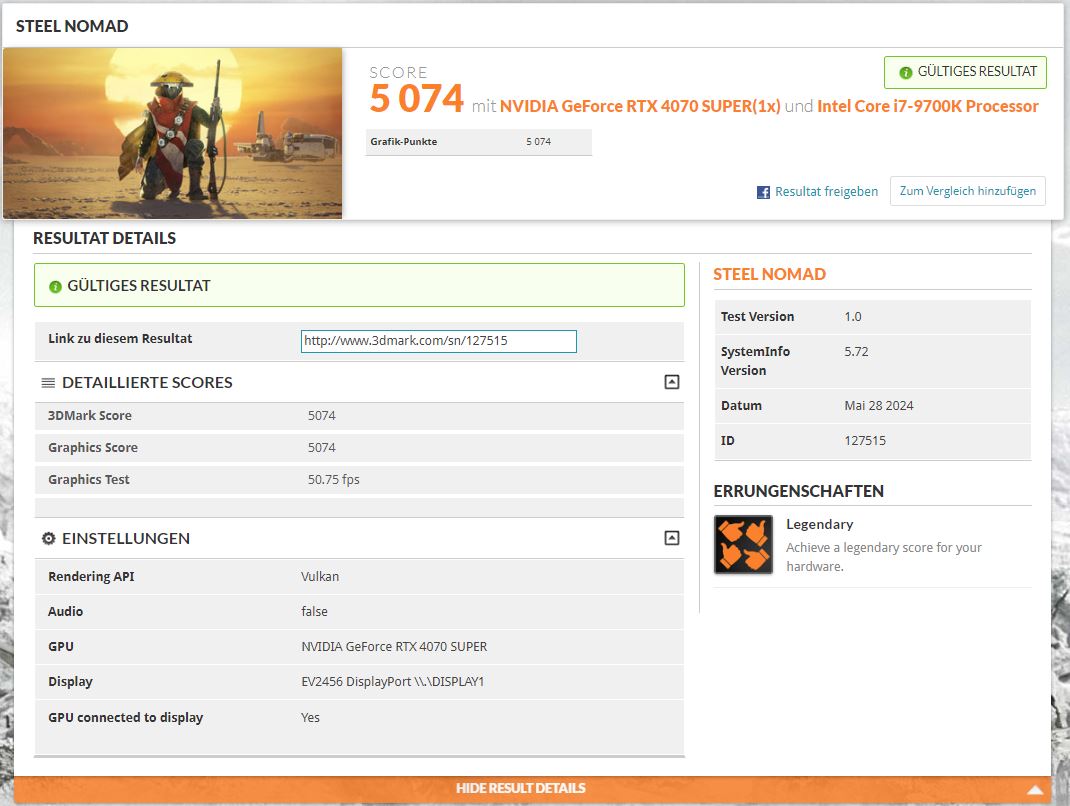Click the Legendary achievement title
This screenshot has width=1070, height=806.
click(820, 524)
